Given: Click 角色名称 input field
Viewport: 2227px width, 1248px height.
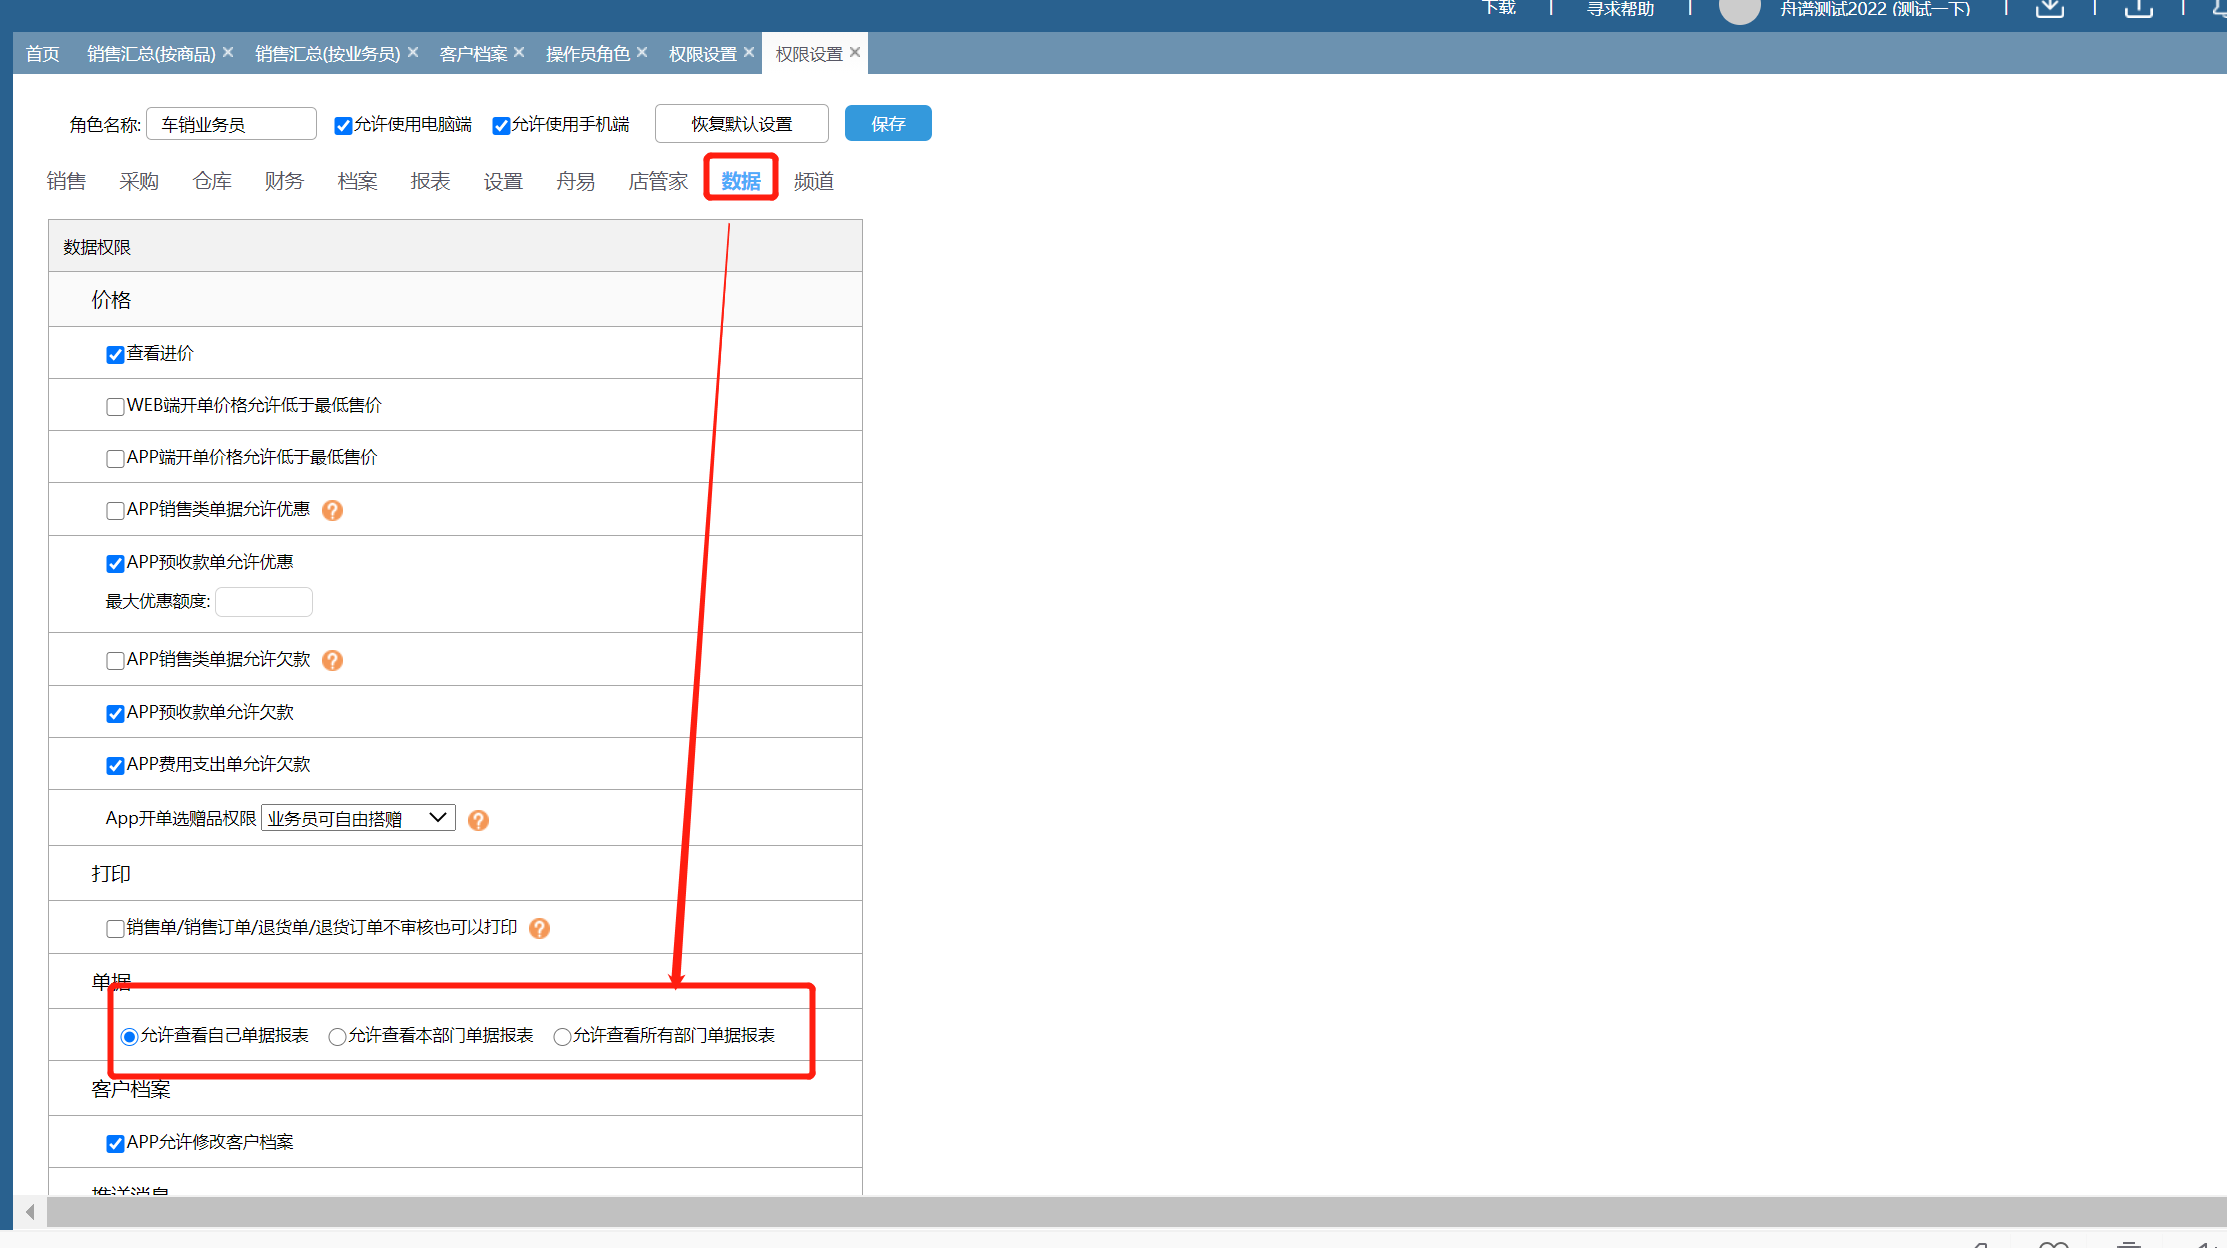Looking at the screenshot, I should point(231,124).
